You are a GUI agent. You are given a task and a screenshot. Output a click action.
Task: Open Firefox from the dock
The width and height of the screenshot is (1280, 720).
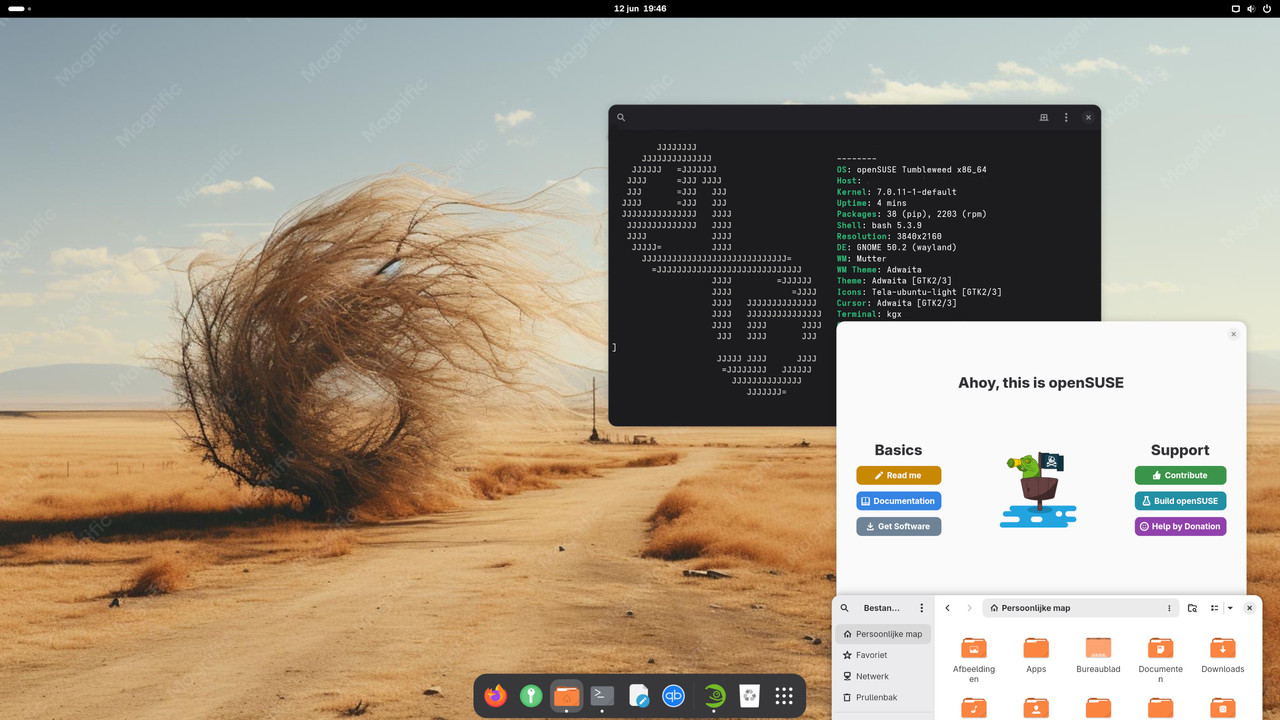[495, 695]
